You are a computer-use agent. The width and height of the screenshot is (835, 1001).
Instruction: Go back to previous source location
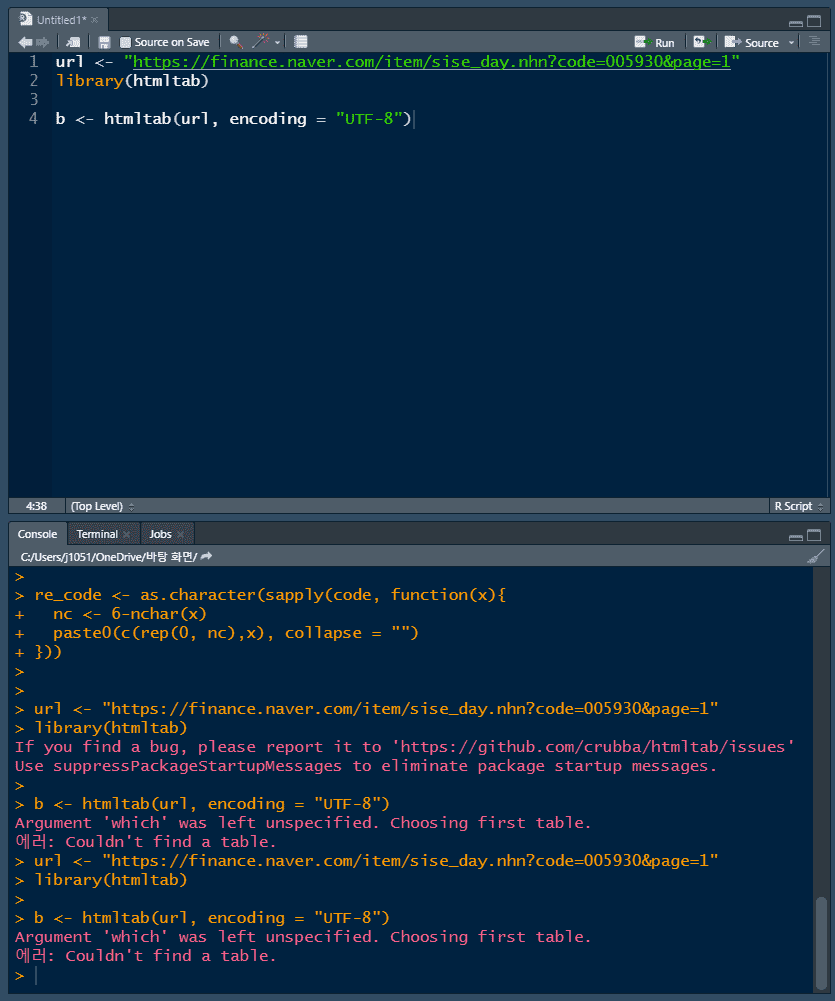25,42
